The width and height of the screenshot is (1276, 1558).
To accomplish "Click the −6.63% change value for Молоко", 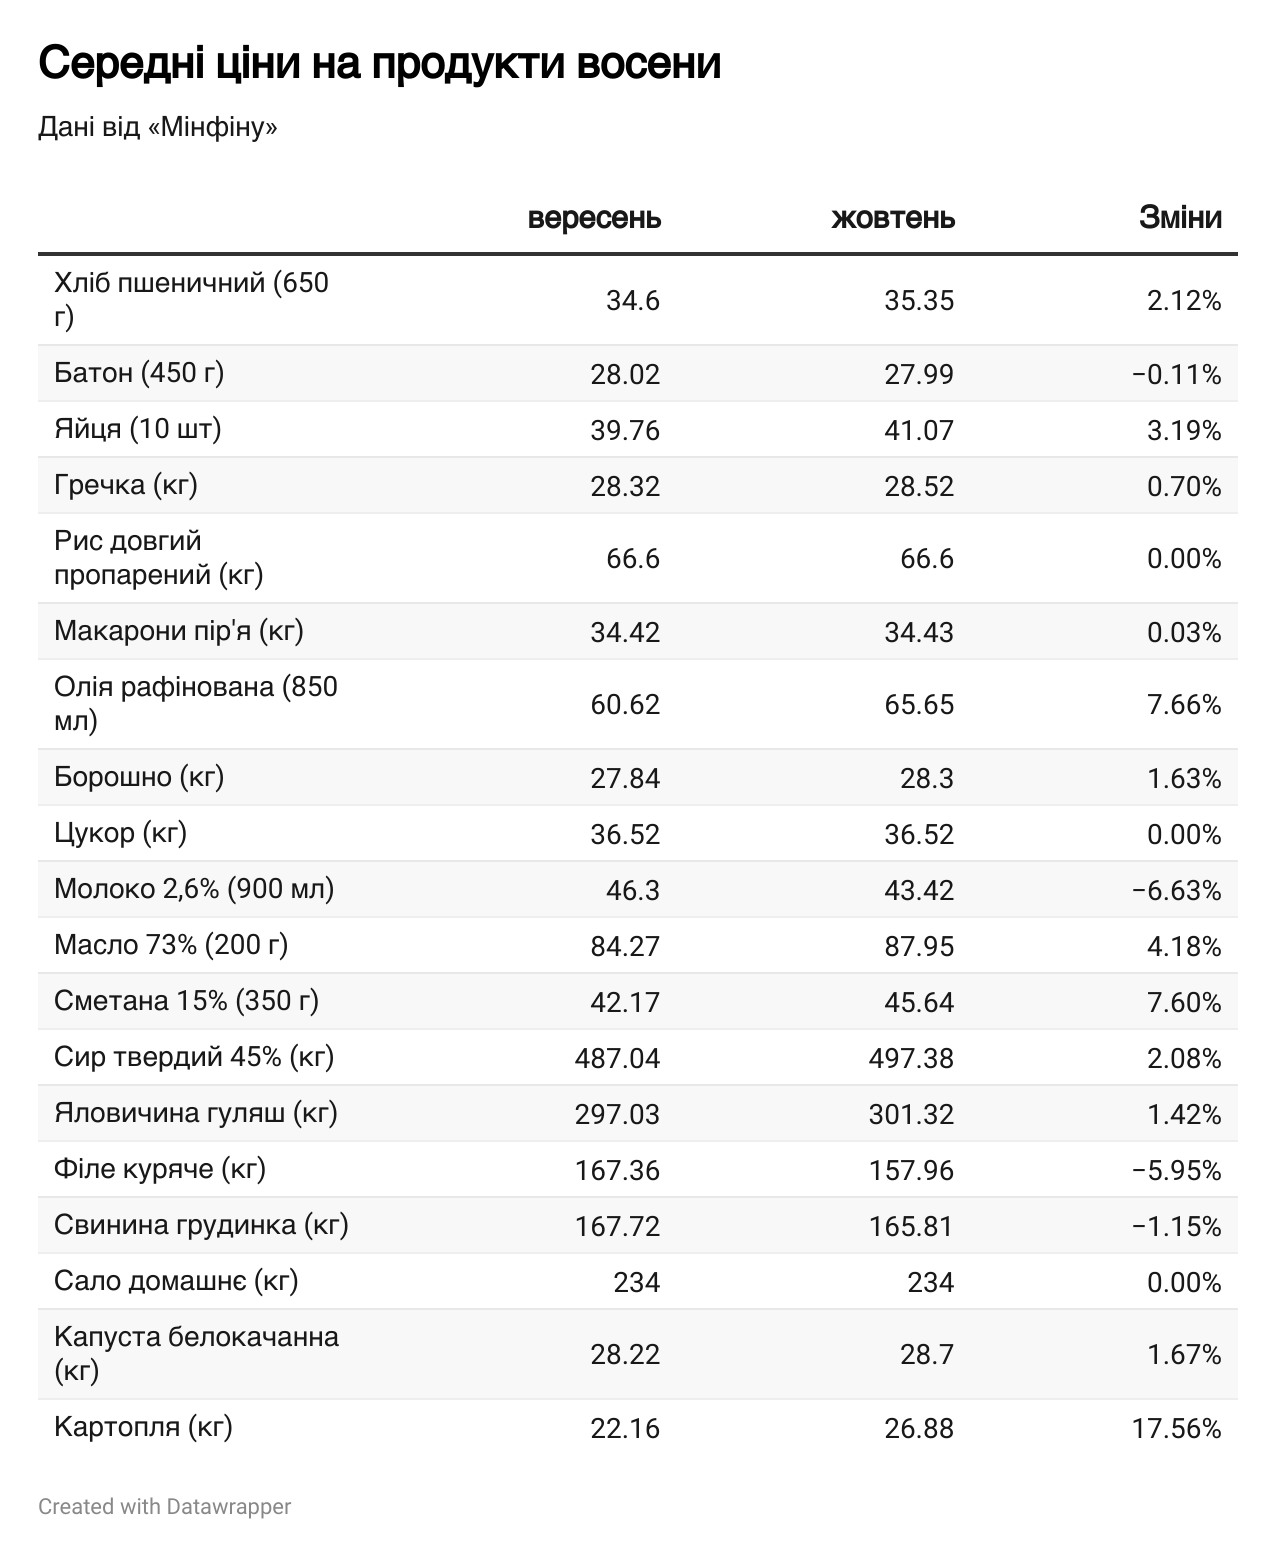I will coord(1176,890).
